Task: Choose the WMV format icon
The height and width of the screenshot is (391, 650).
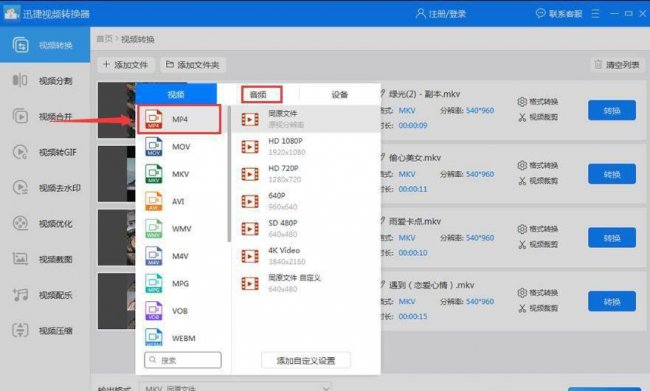Action: tap(153, 228)
